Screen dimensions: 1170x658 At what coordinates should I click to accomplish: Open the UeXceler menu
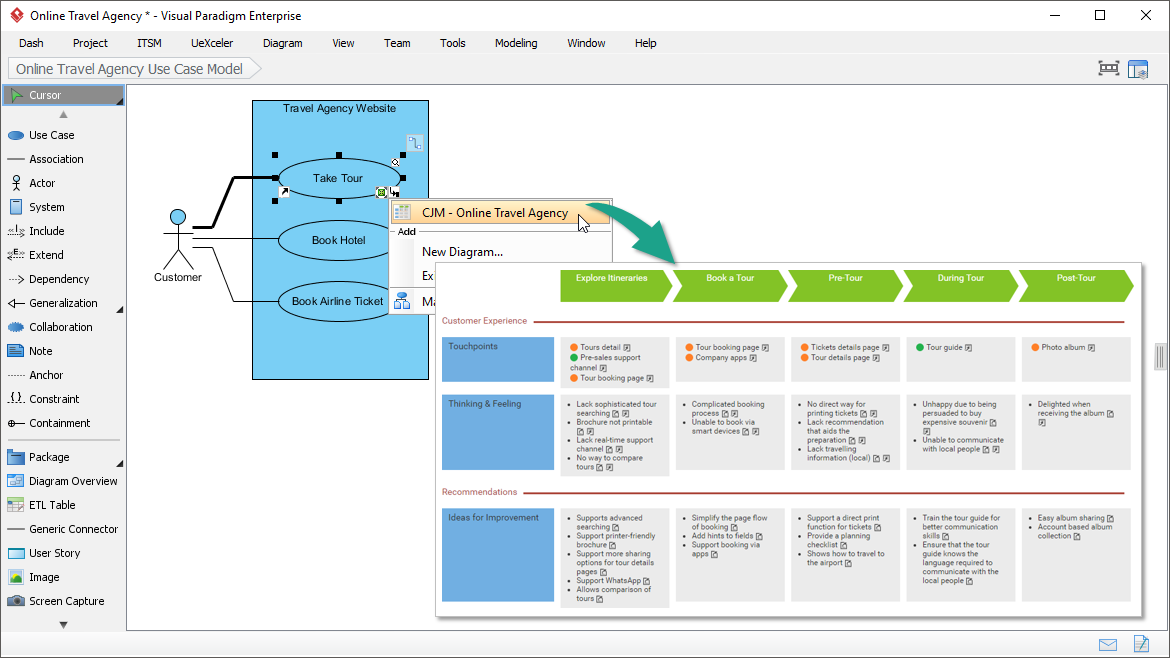click(212, 43)
